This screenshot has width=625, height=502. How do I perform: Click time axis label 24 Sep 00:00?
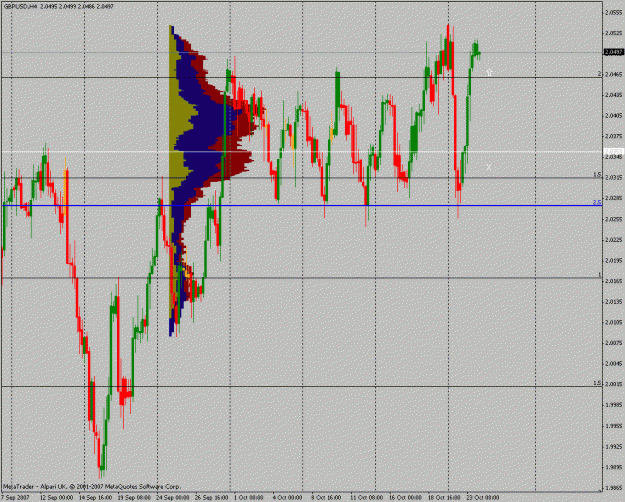coord(173,498)
